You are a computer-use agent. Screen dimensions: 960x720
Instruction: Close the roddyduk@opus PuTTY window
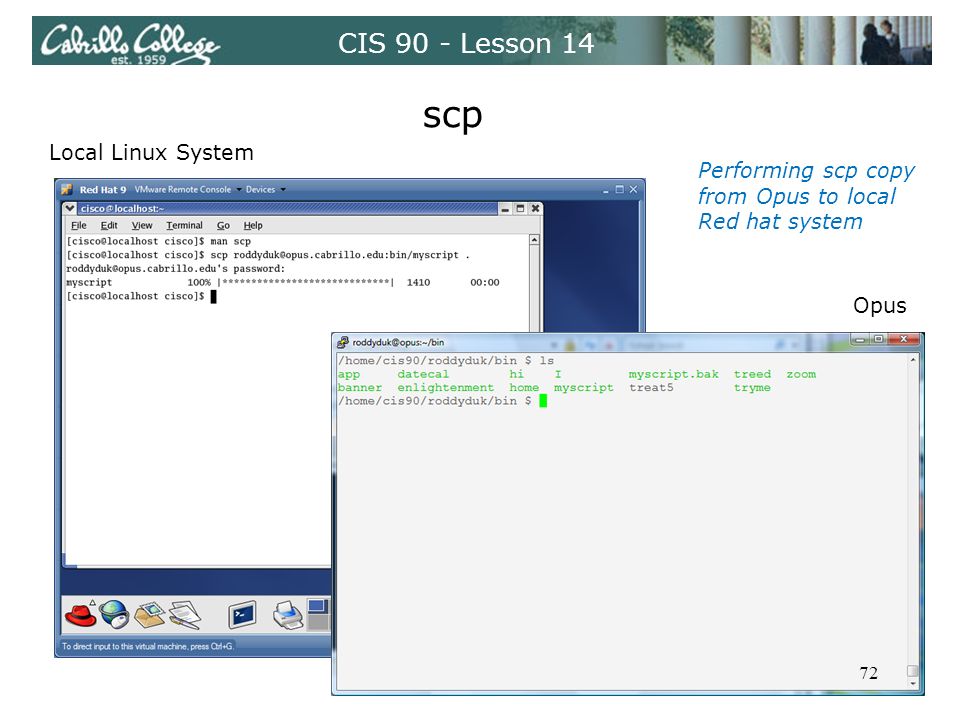[903, 339]
